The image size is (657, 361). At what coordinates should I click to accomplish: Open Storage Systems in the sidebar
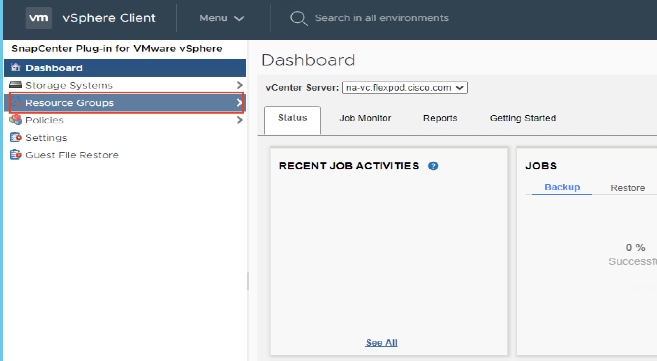tap(125, 85)
